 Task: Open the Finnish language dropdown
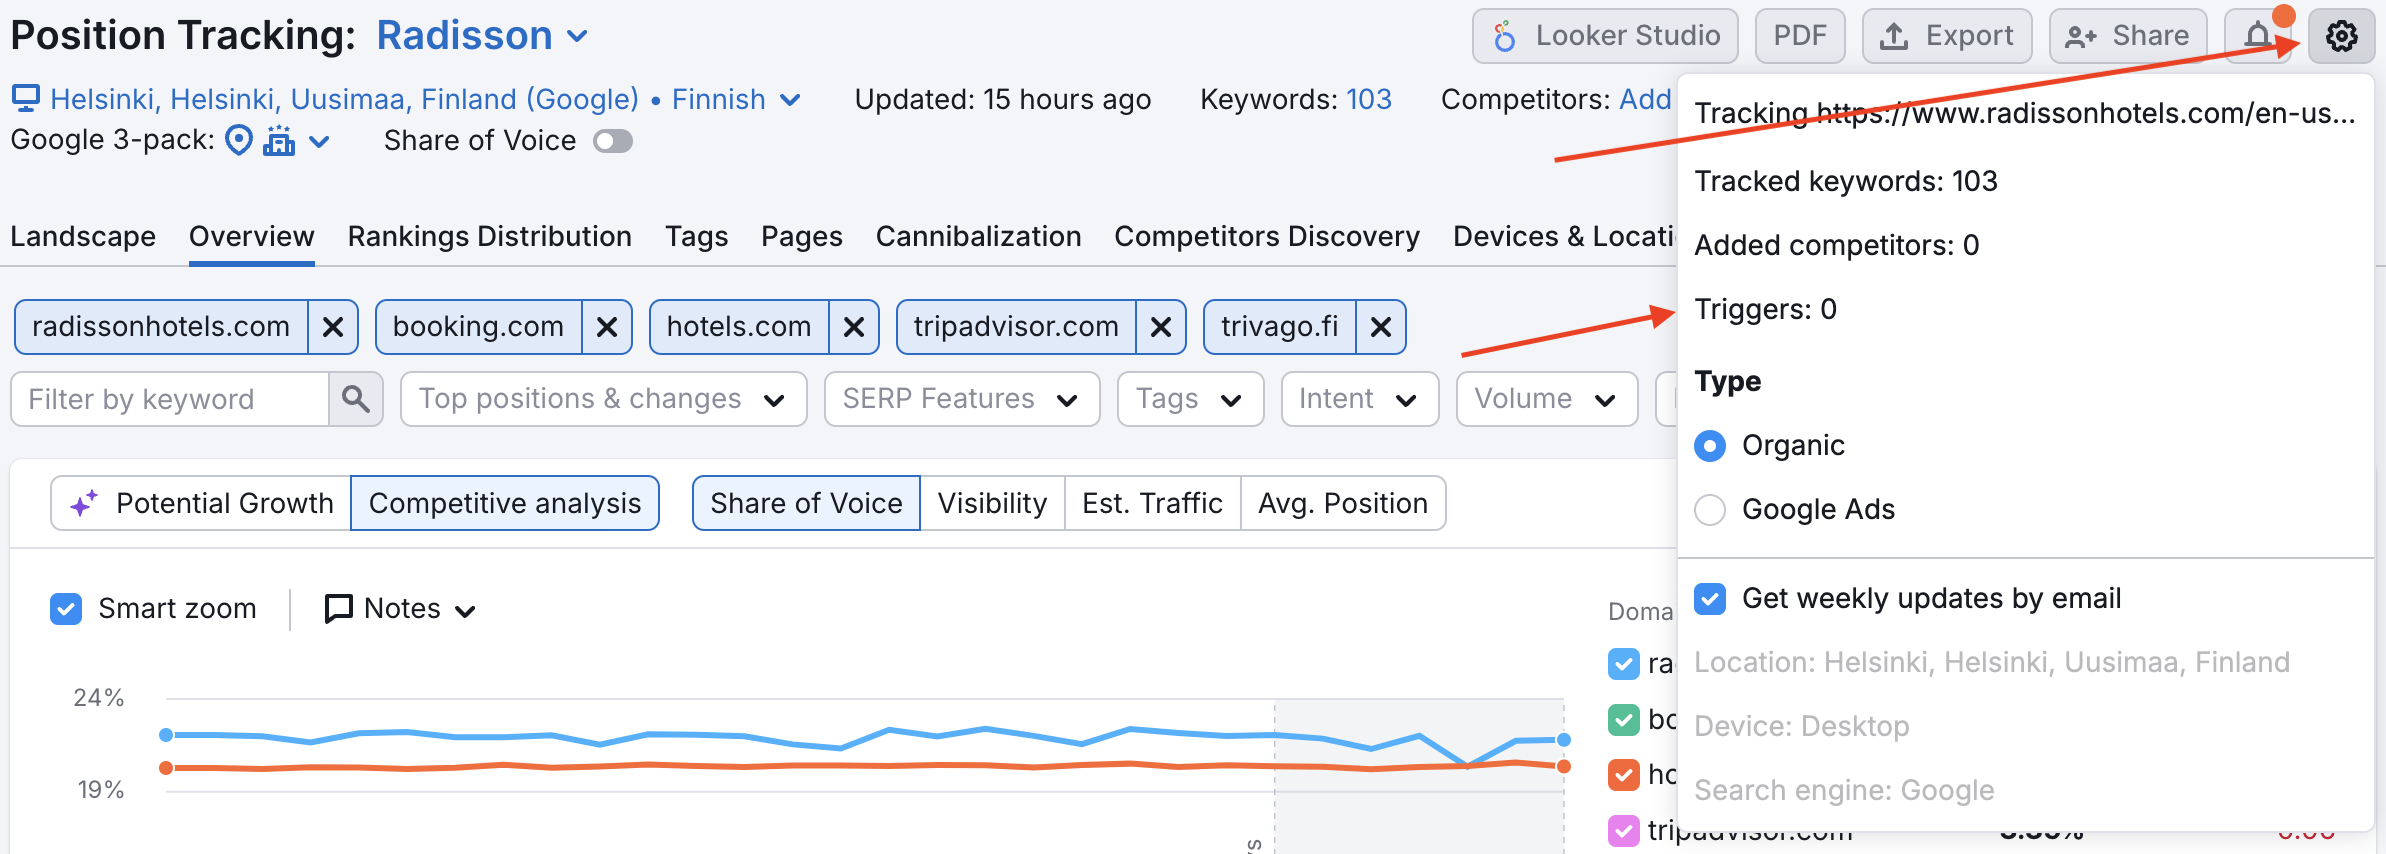[736, 99]
